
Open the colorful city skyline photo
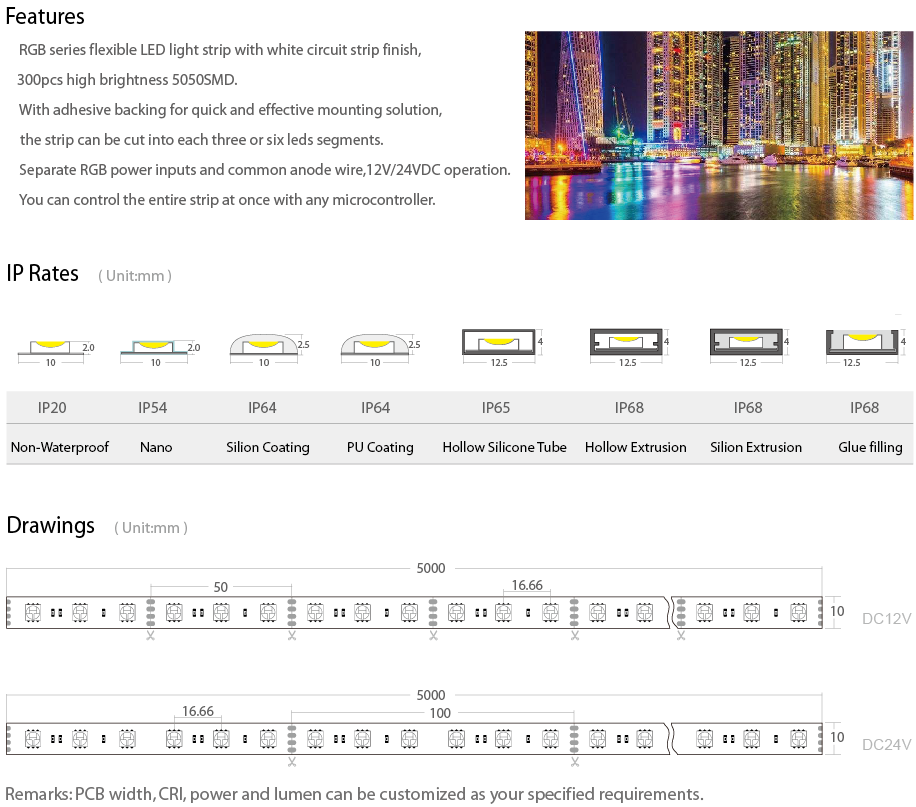click(718, 125)
